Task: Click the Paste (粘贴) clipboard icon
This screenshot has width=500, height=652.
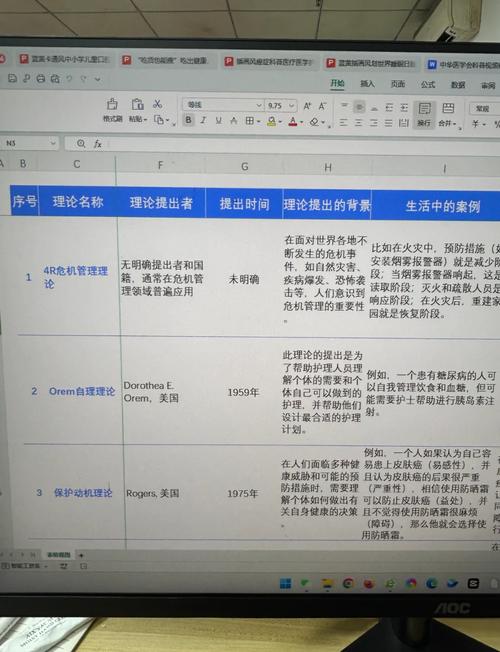Action: pos(137,104)
